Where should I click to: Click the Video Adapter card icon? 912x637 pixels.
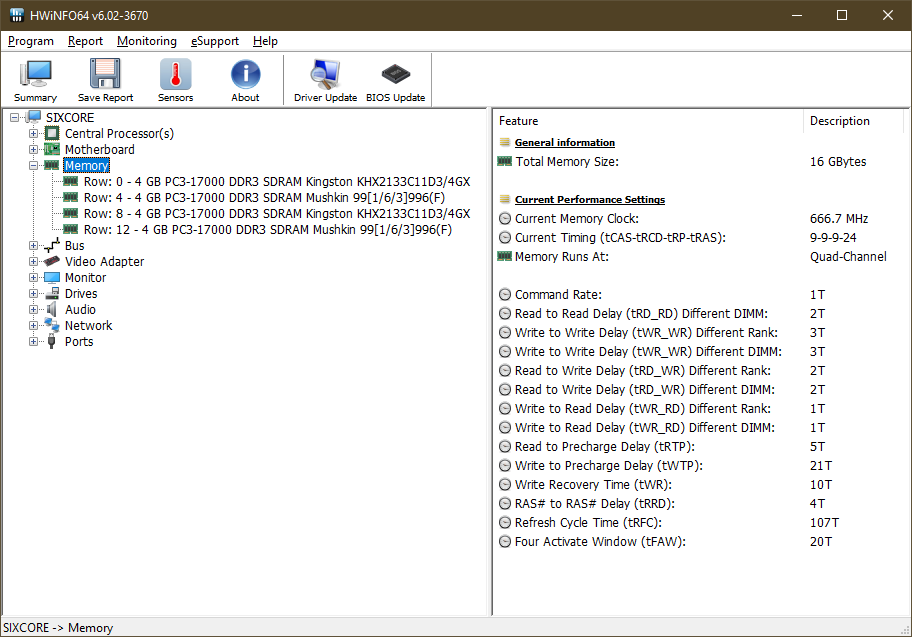tap(52, 261)
